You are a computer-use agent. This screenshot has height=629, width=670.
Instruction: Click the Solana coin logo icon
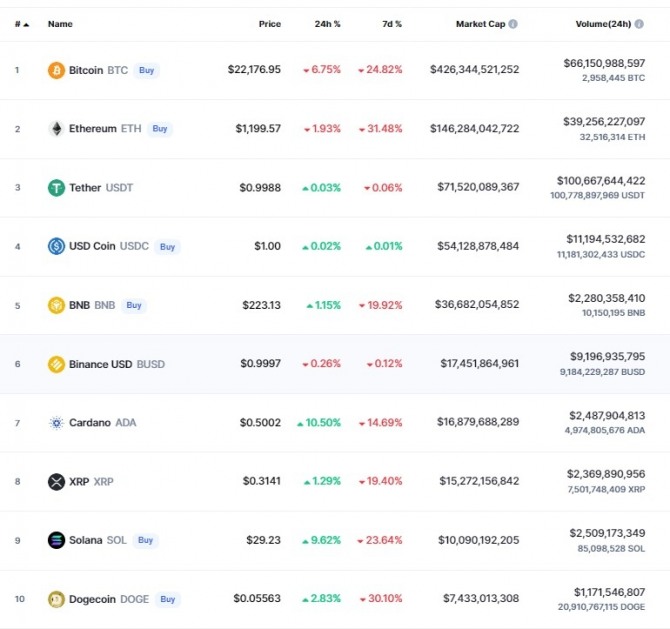(x=56, y=540)
